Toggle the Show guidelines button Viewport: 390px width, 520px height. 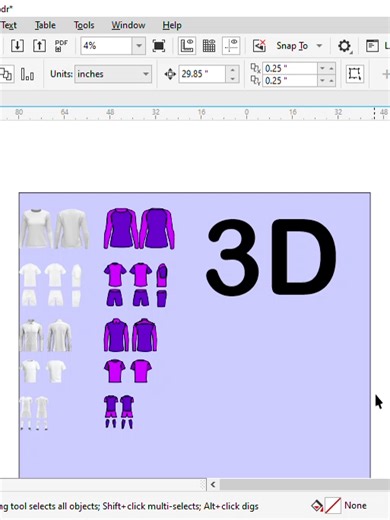point(231,46)
